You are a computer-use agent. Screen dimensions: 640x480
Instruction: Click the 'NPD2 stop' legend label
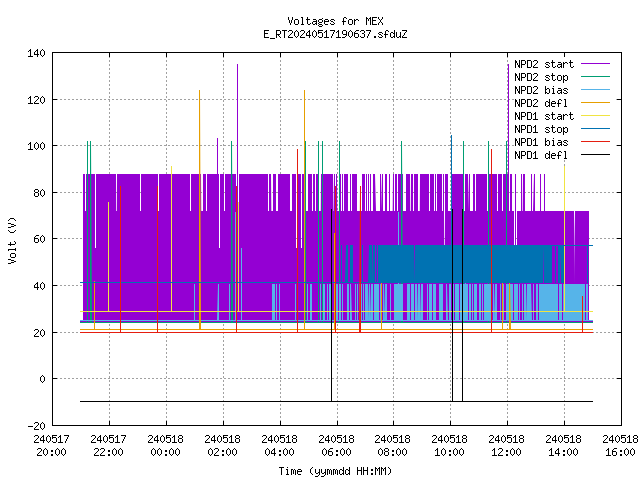pos(541,77)
